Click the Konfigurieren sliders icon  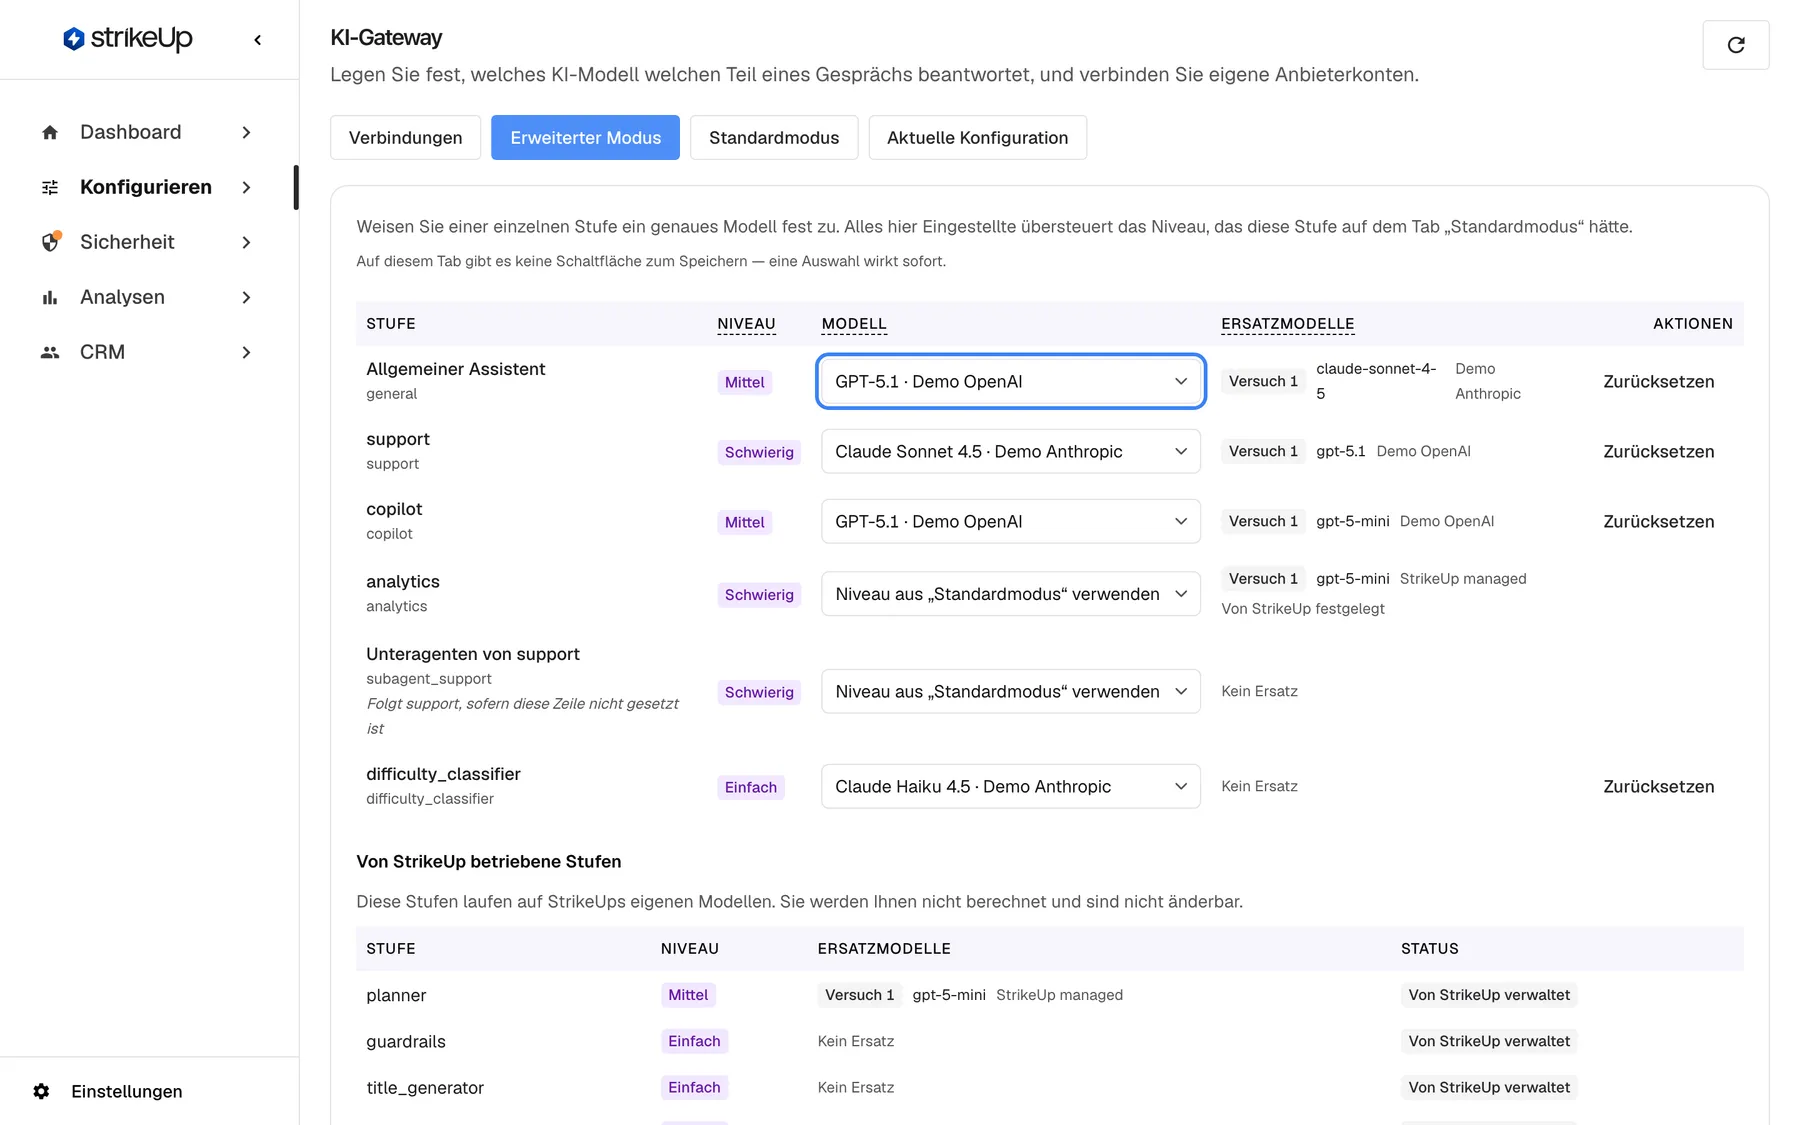[50, 187]
